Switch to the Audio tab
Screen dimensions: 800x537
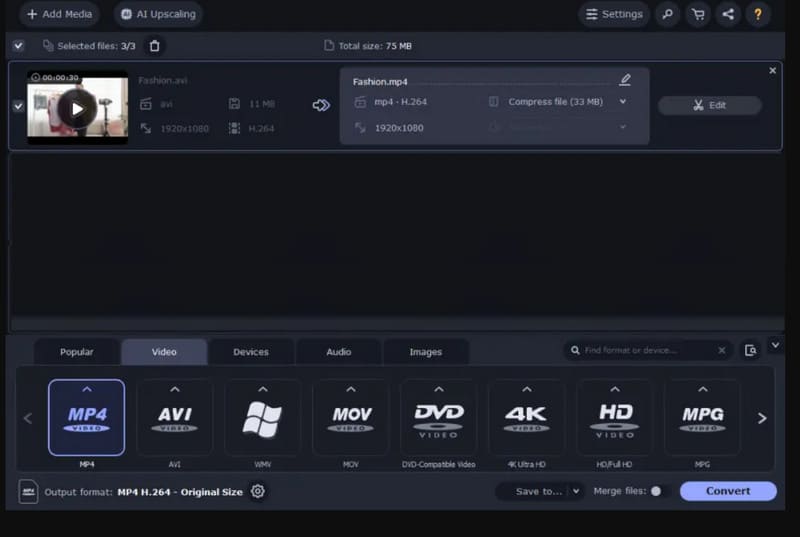(x=339, y=351)
